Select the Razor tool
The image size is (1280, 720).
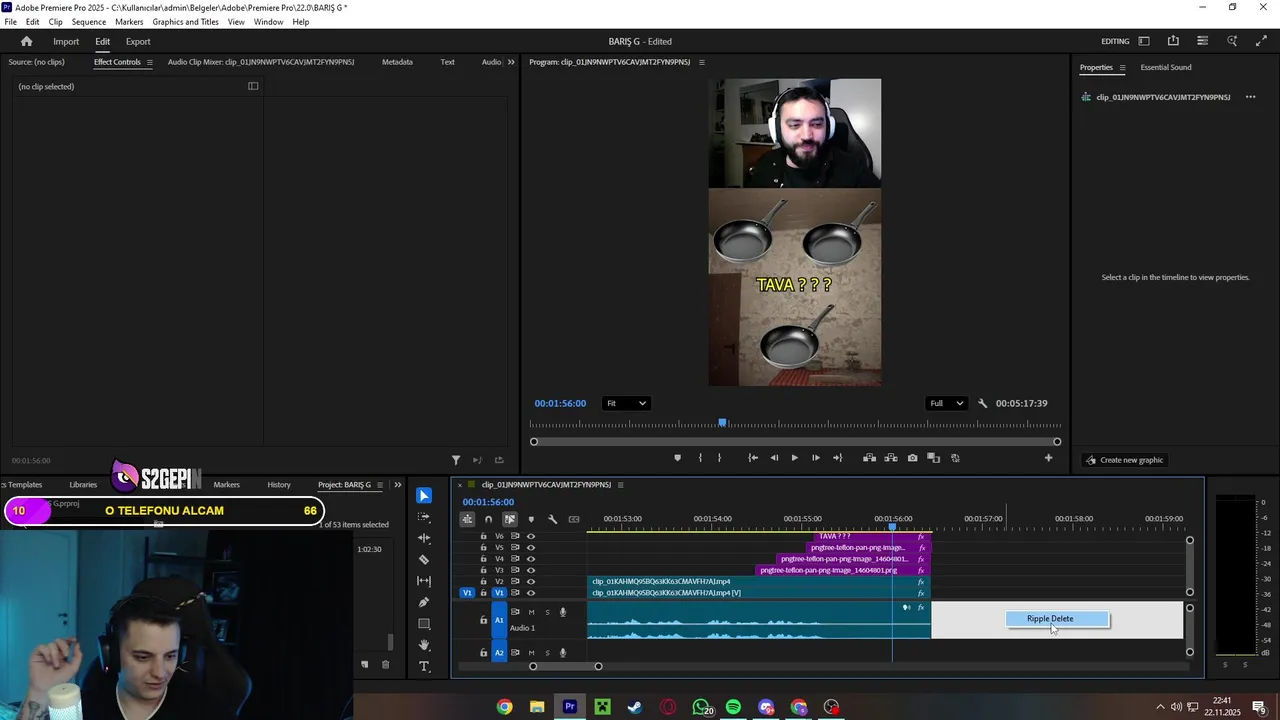[424, 559]
